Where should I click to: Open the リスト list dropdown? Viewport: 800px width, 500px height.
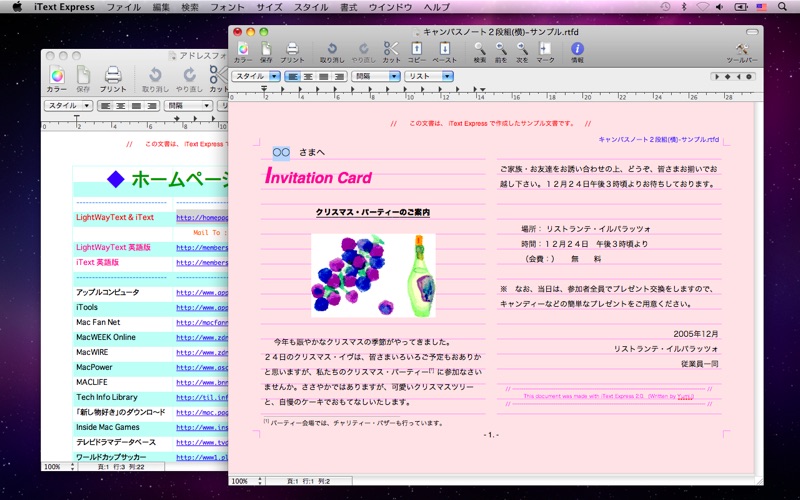click(x=429, y=77)
